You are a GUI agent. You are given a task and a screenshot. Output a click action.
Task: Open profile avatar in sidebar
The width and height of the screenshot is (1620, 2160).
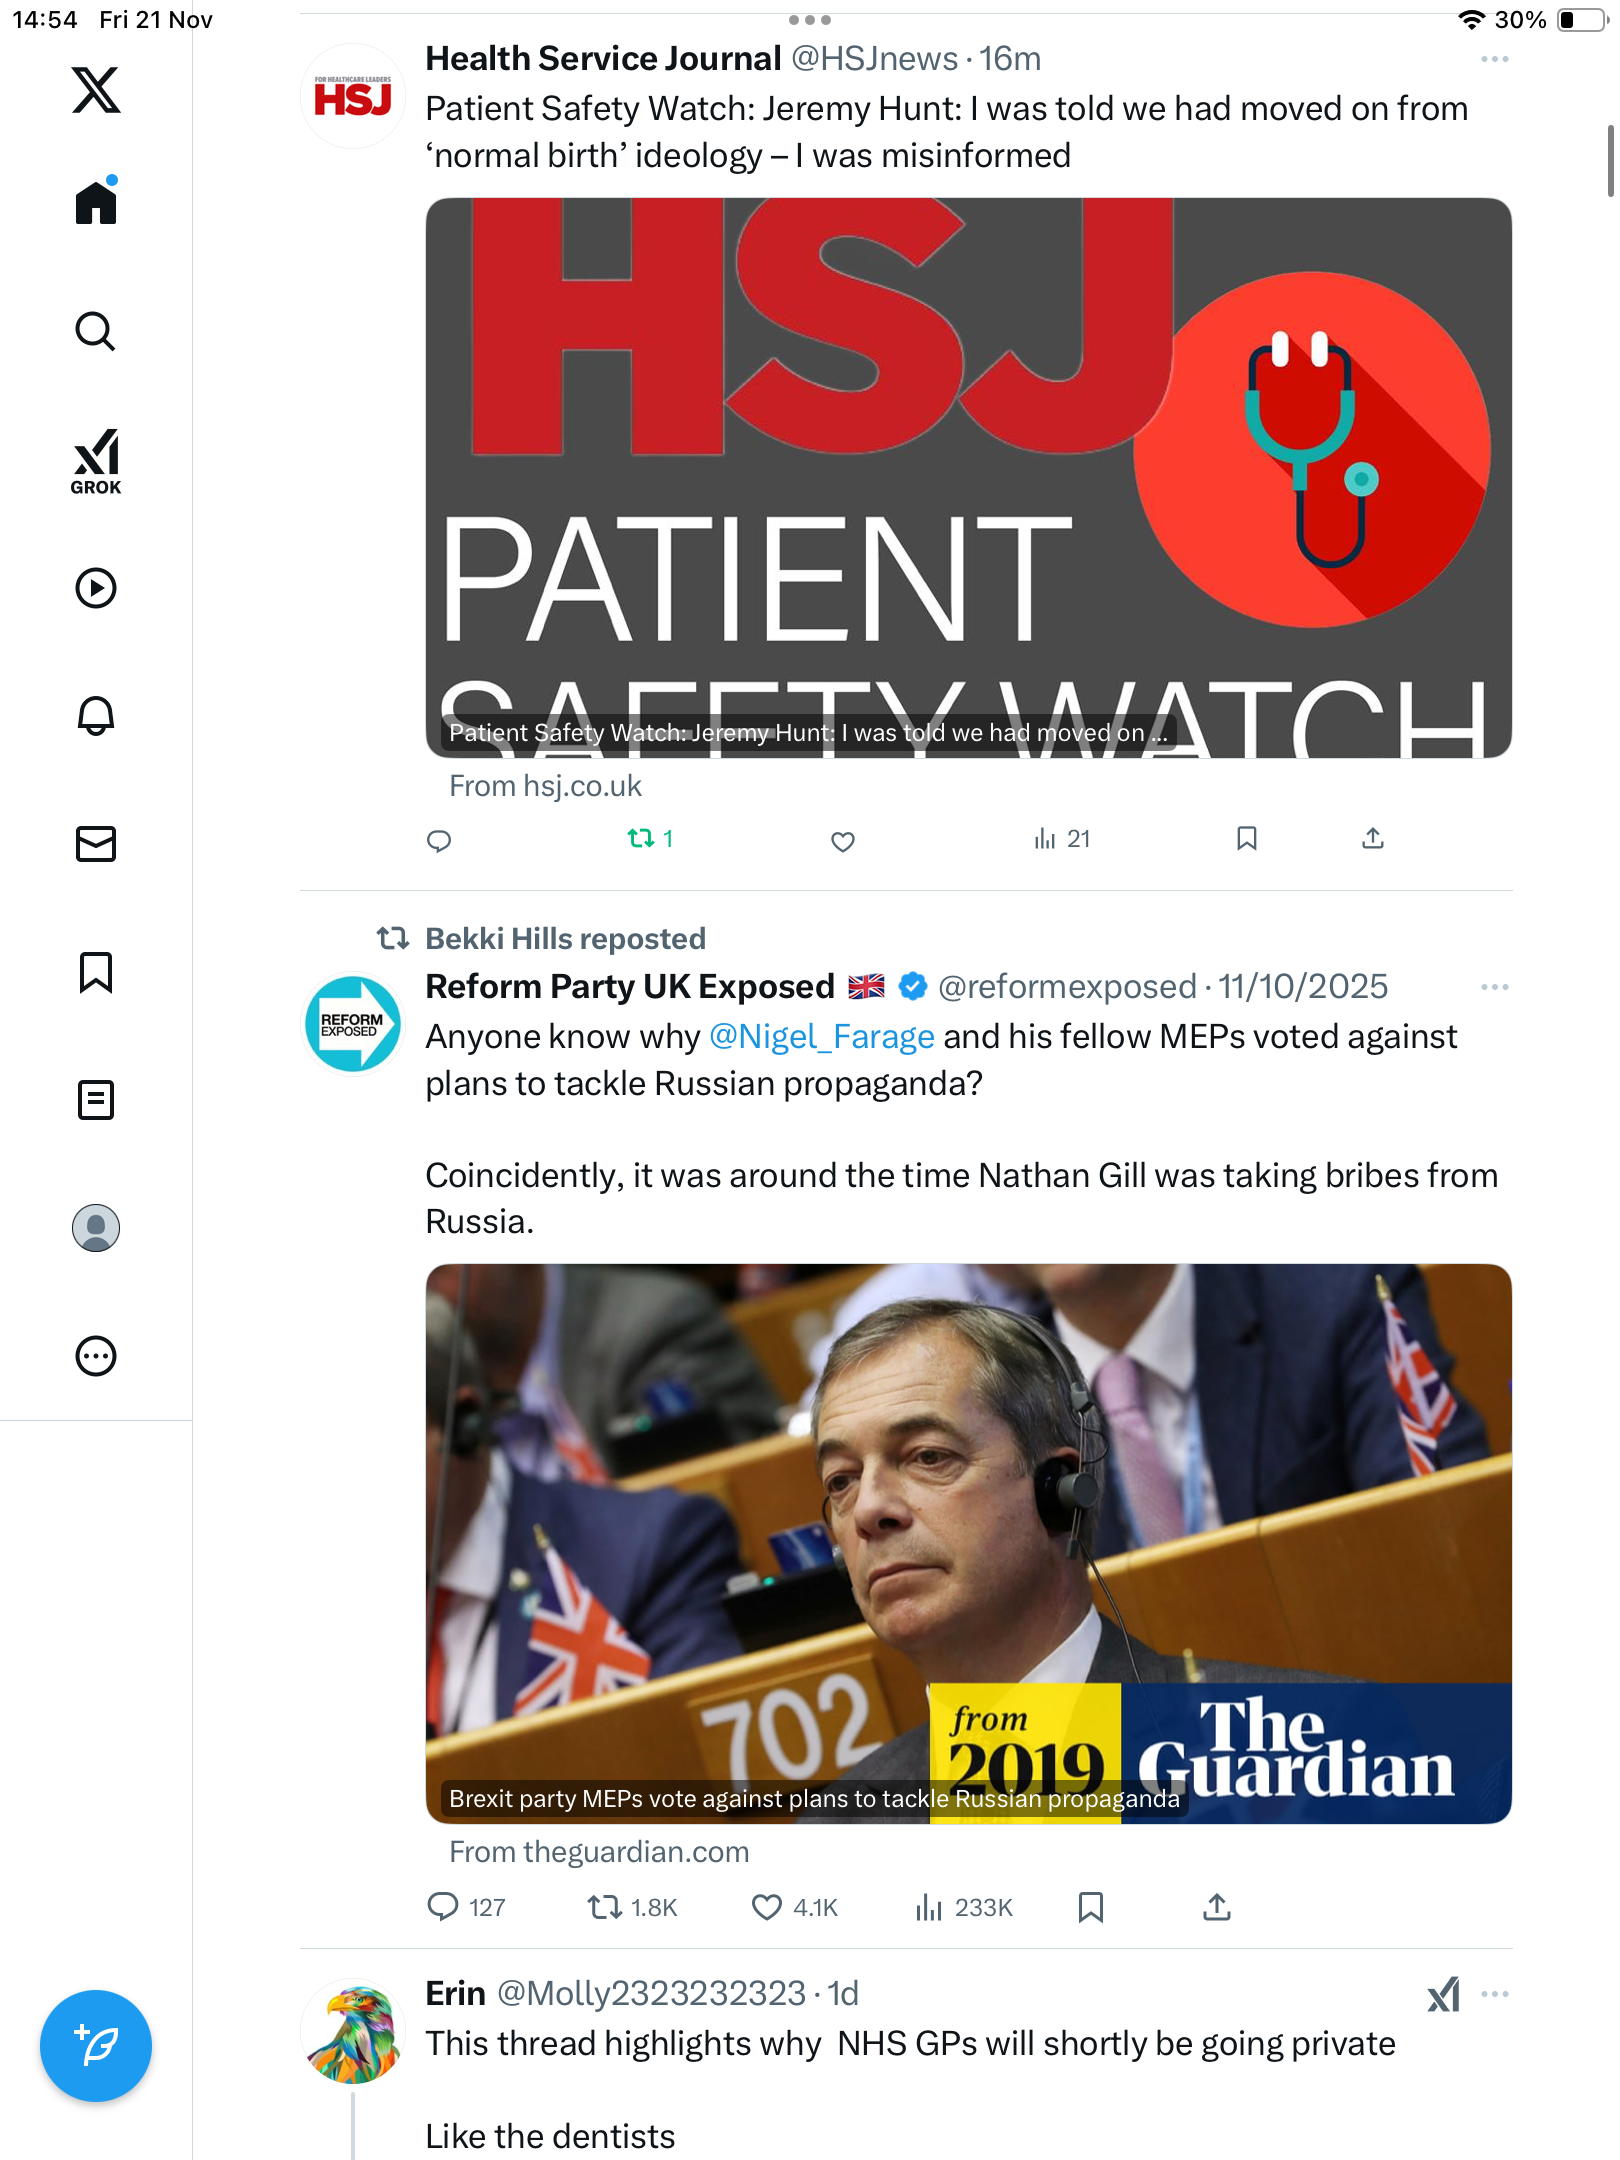coord(96,1228)
